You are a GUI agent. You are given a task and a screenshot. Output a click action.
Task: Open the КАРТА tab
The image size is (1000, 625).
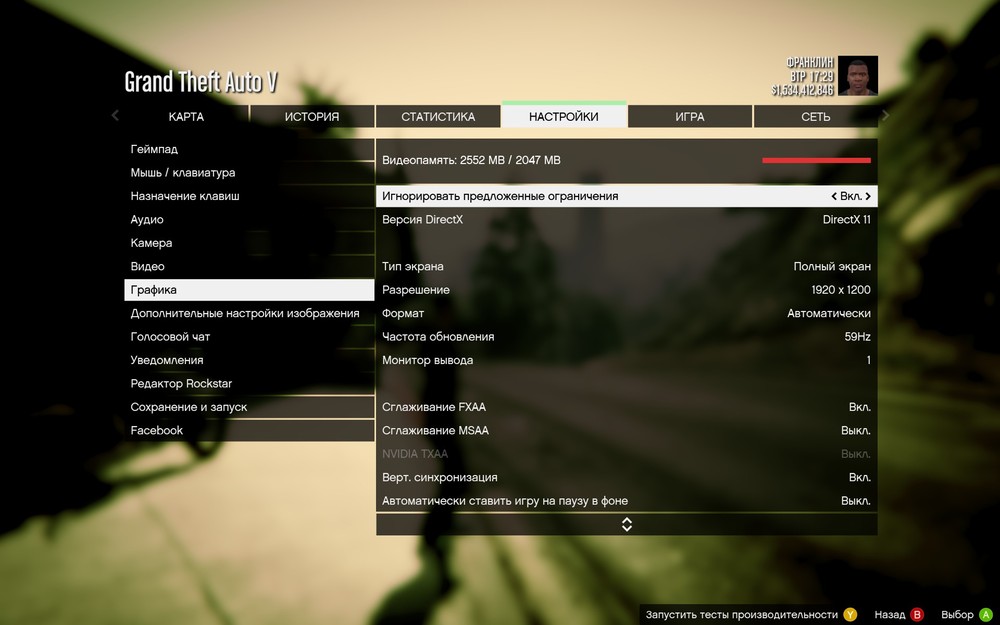click(x=186, y=117)
